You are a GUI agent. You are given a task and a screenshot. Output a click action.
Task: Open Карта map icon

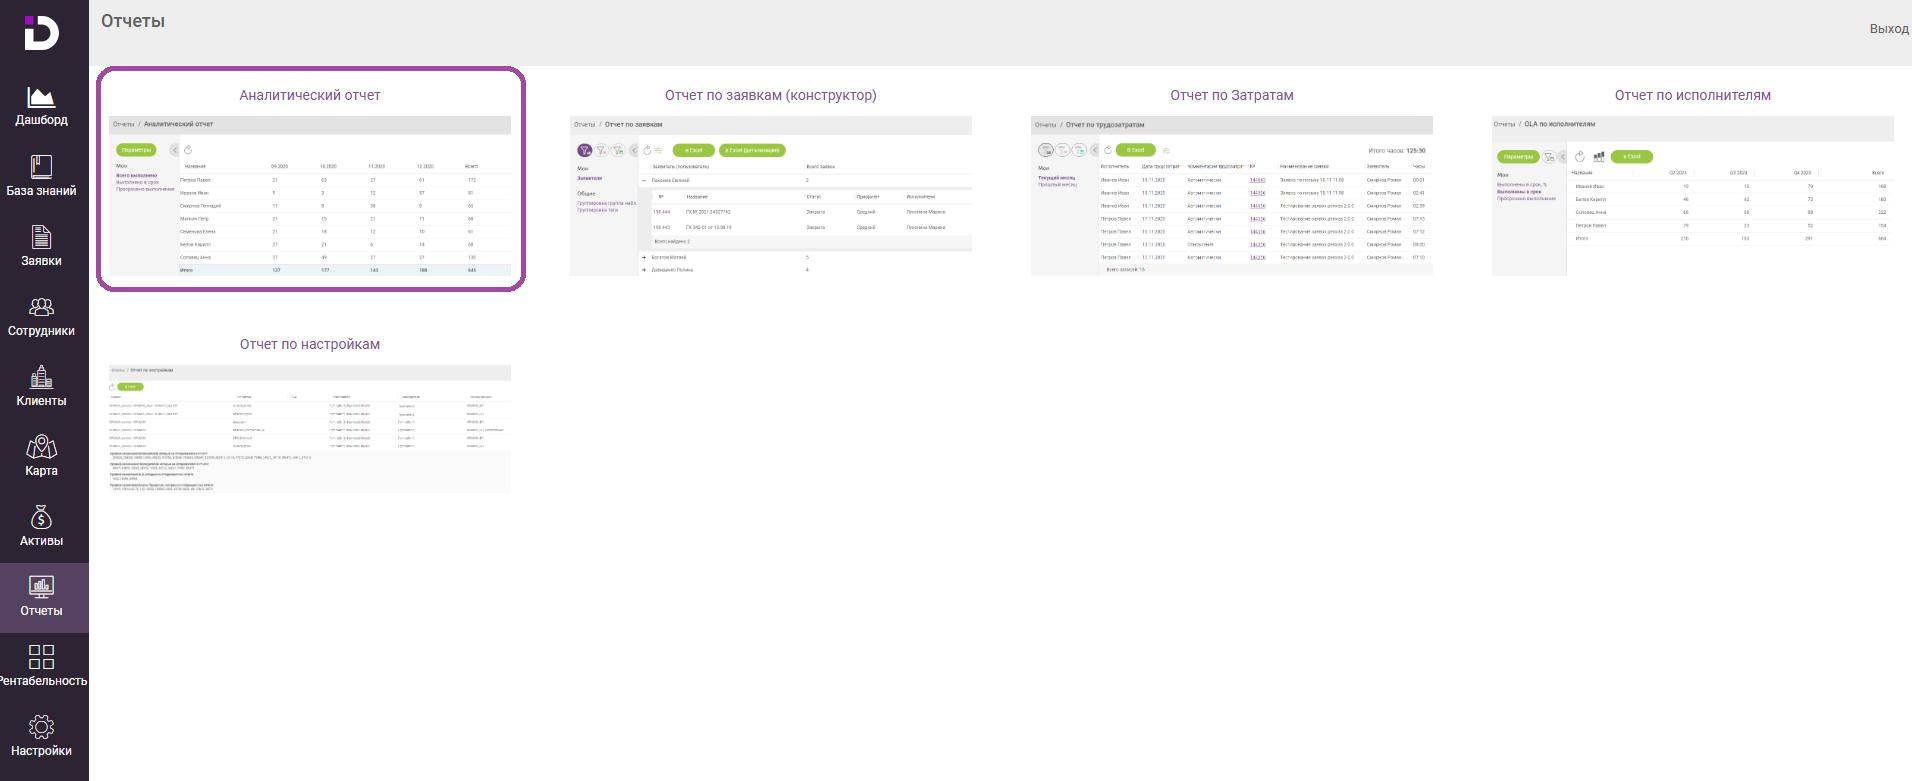[41, 447]
